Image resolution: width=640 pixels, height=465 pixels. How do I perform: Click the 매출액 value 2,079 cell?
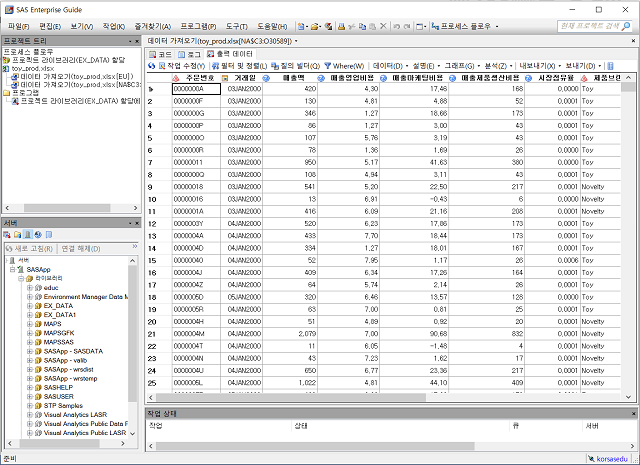(290, 334)
